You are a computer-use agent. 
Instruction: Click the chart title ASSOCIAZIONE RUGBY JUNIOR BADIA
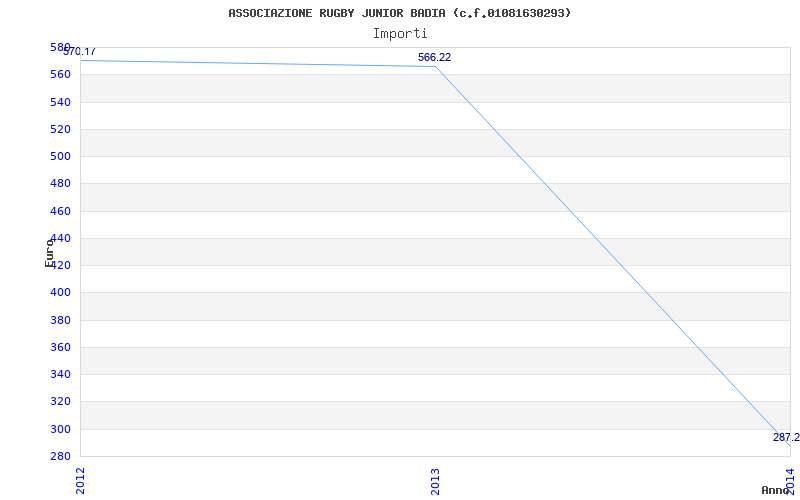point(399,13)
